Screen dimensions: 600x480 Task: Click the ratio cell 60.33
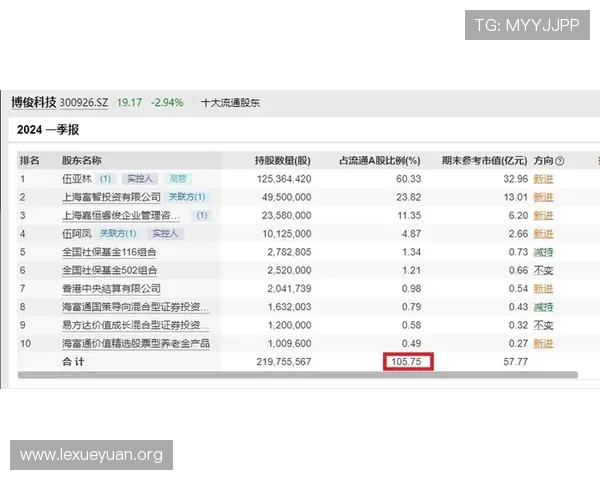point(408,179)
